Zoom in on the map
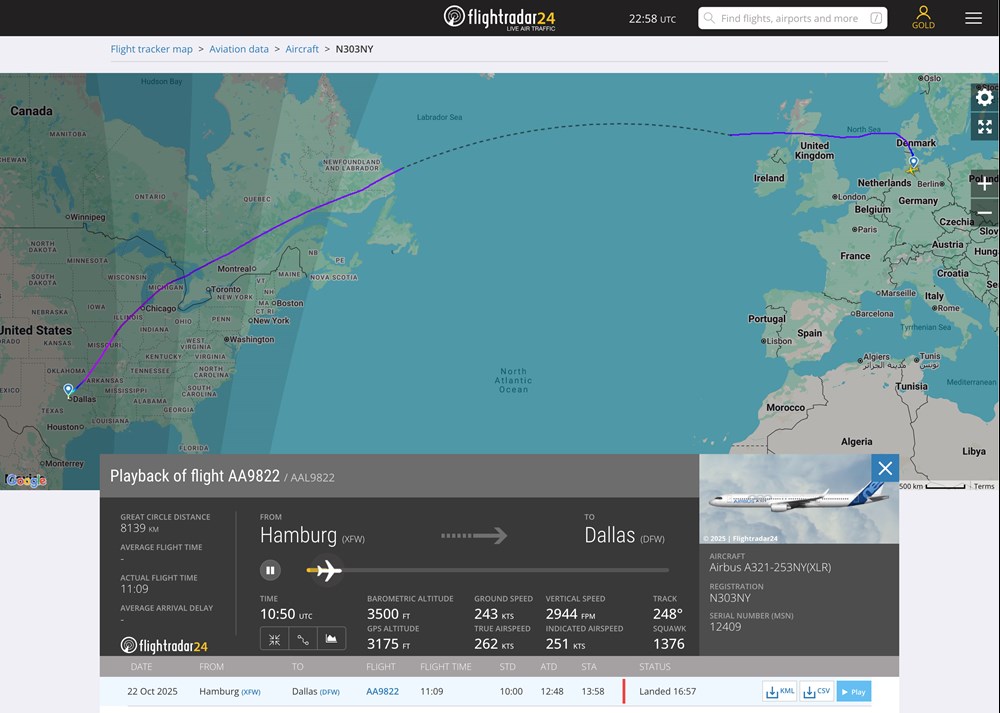 [984, 184]
